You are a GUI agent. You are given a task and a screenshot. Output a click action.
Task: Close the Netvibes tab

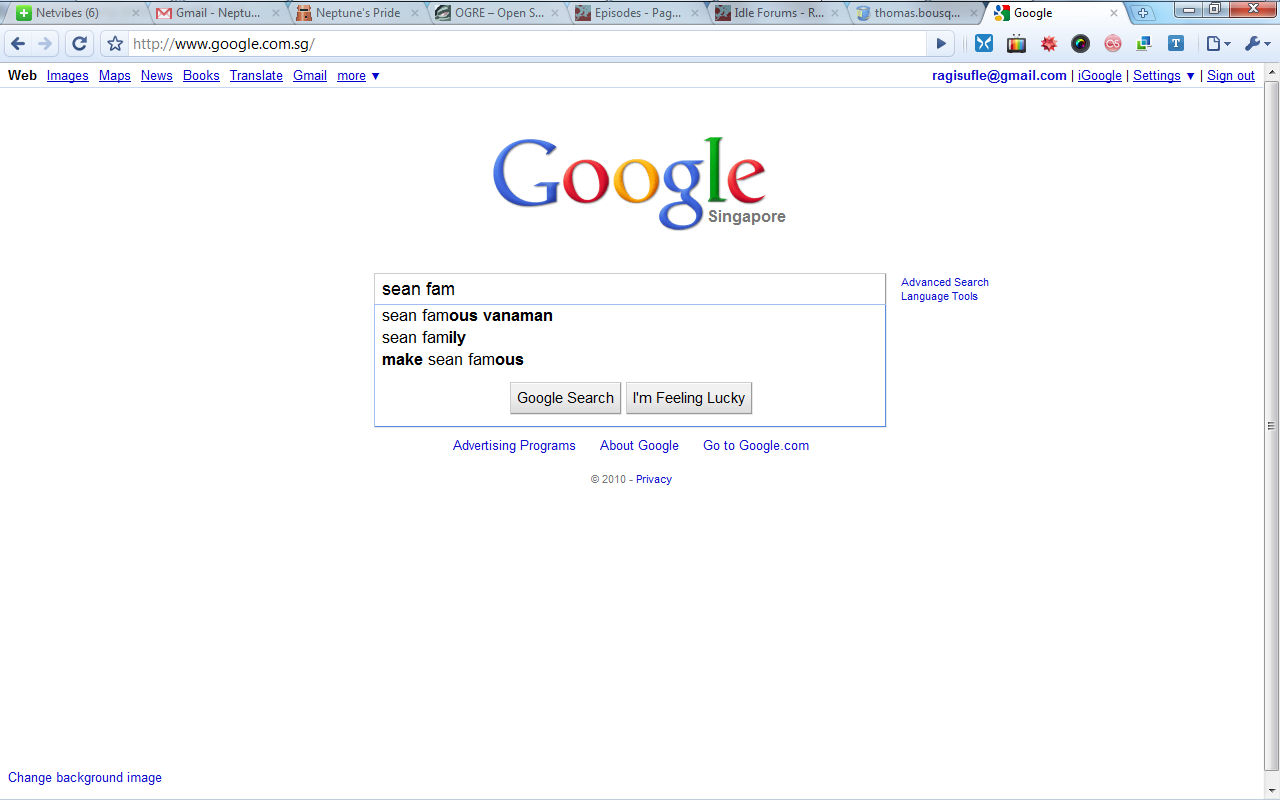point(137,14)
